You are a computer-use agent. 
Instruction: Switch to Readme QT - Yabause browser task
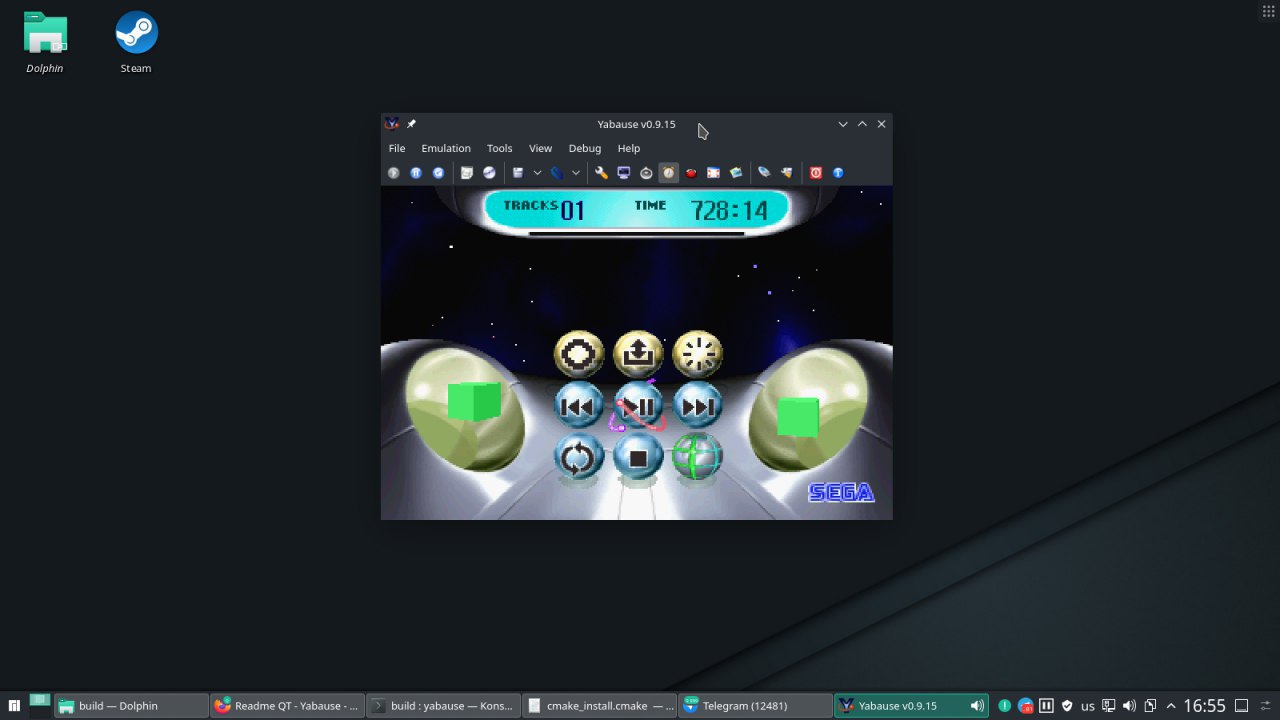(x=288, y=706)
